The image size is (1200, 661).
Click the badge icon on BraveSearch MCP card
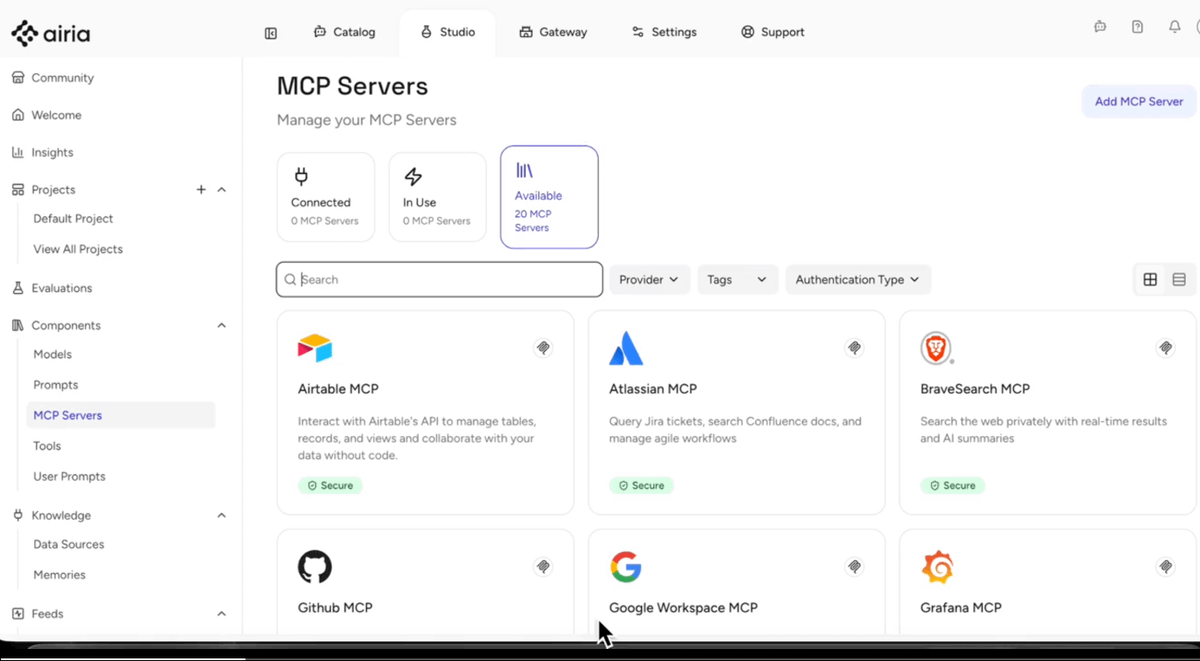pyautogui.click(x=1165, y=348)
